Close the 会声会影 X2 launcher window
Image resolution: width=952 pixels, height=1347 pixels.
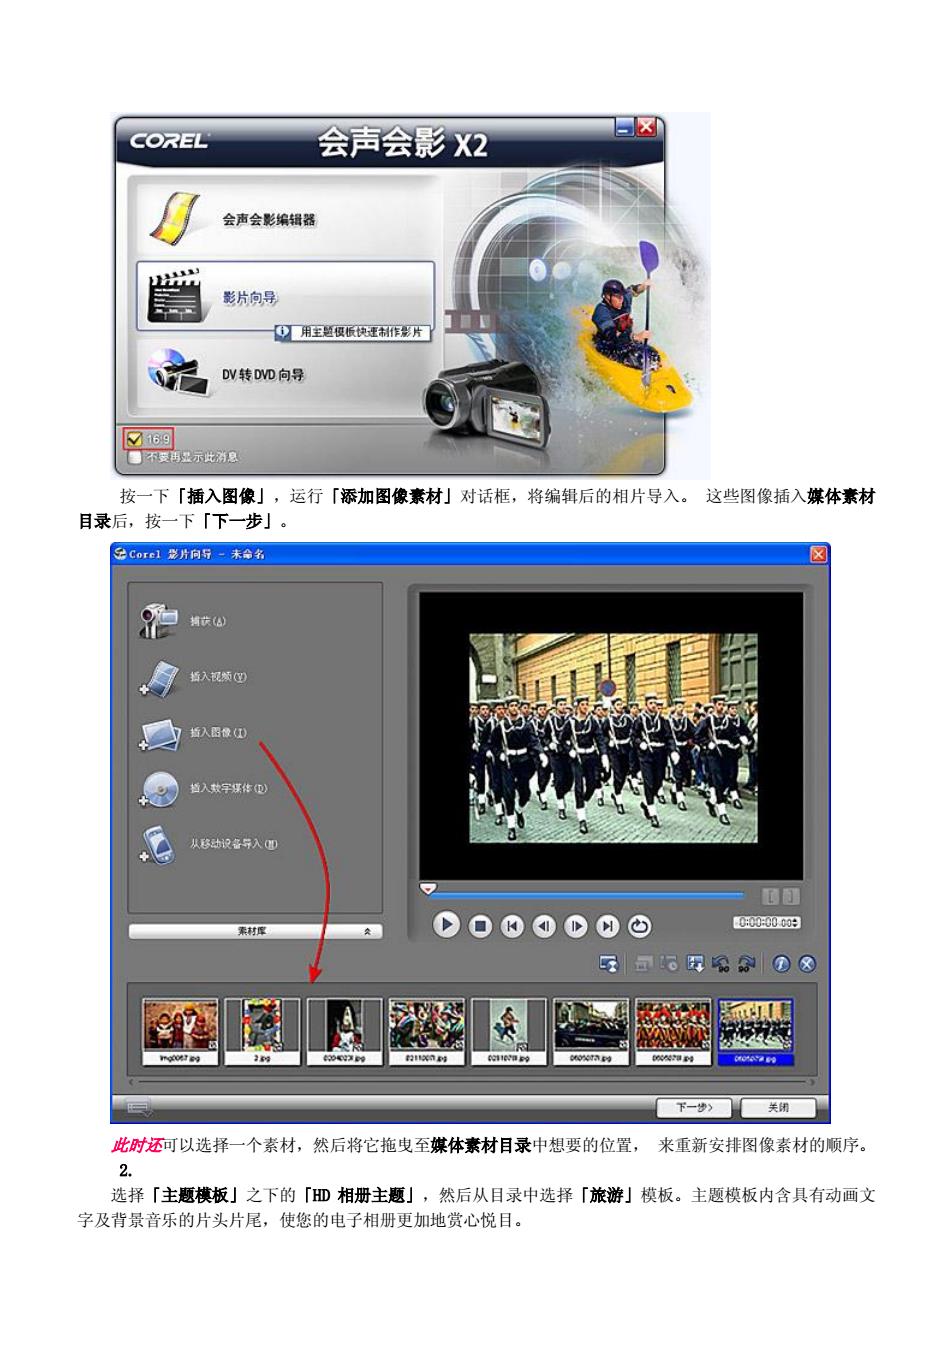(646, 127)
